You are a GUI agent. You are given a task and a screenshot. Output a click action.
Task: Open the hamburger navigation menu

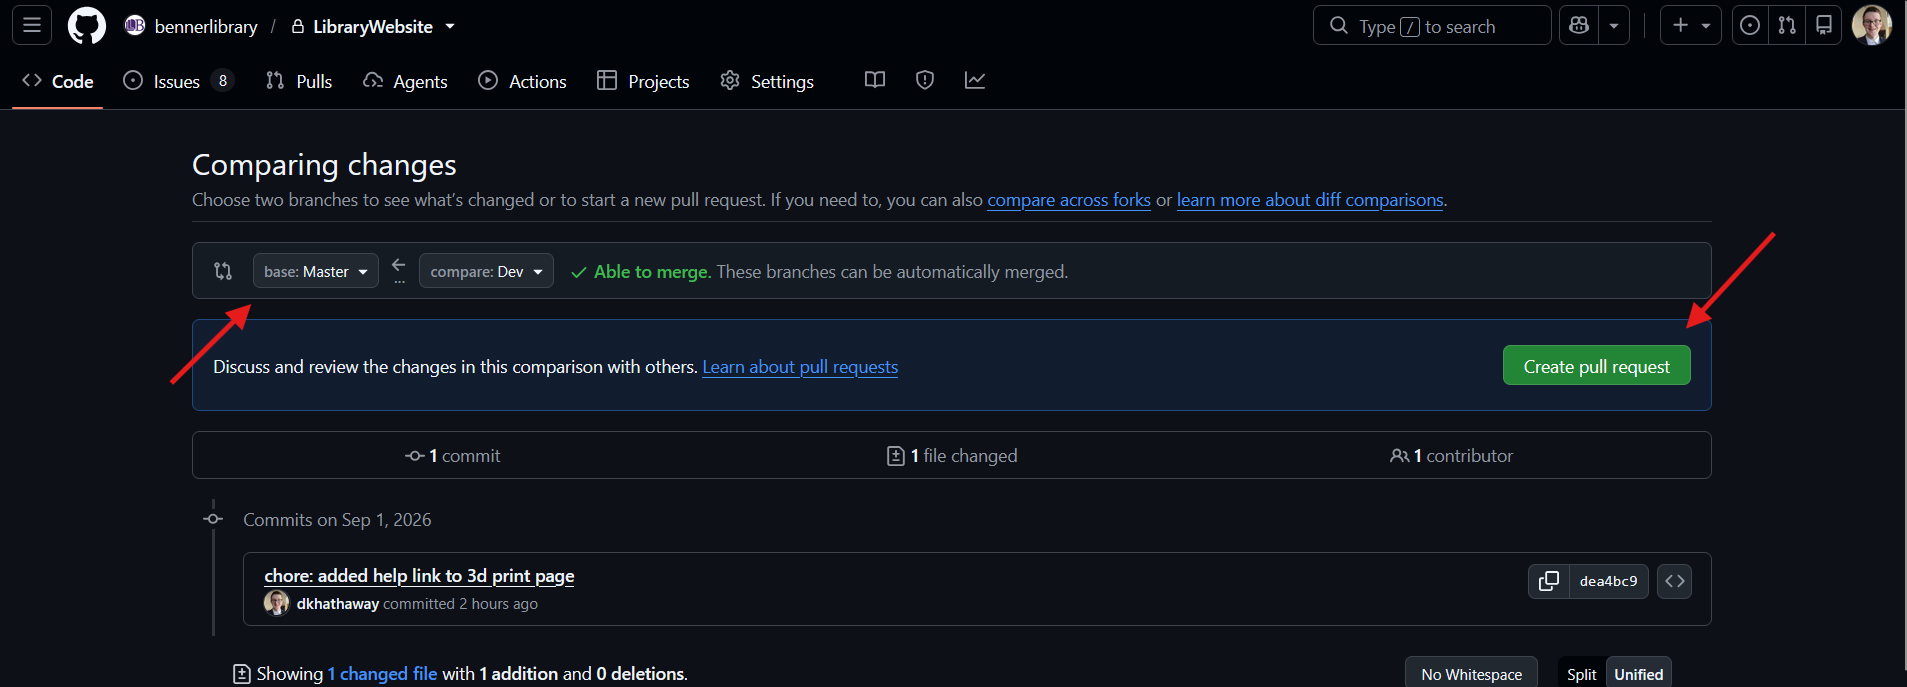pos(32,25)
